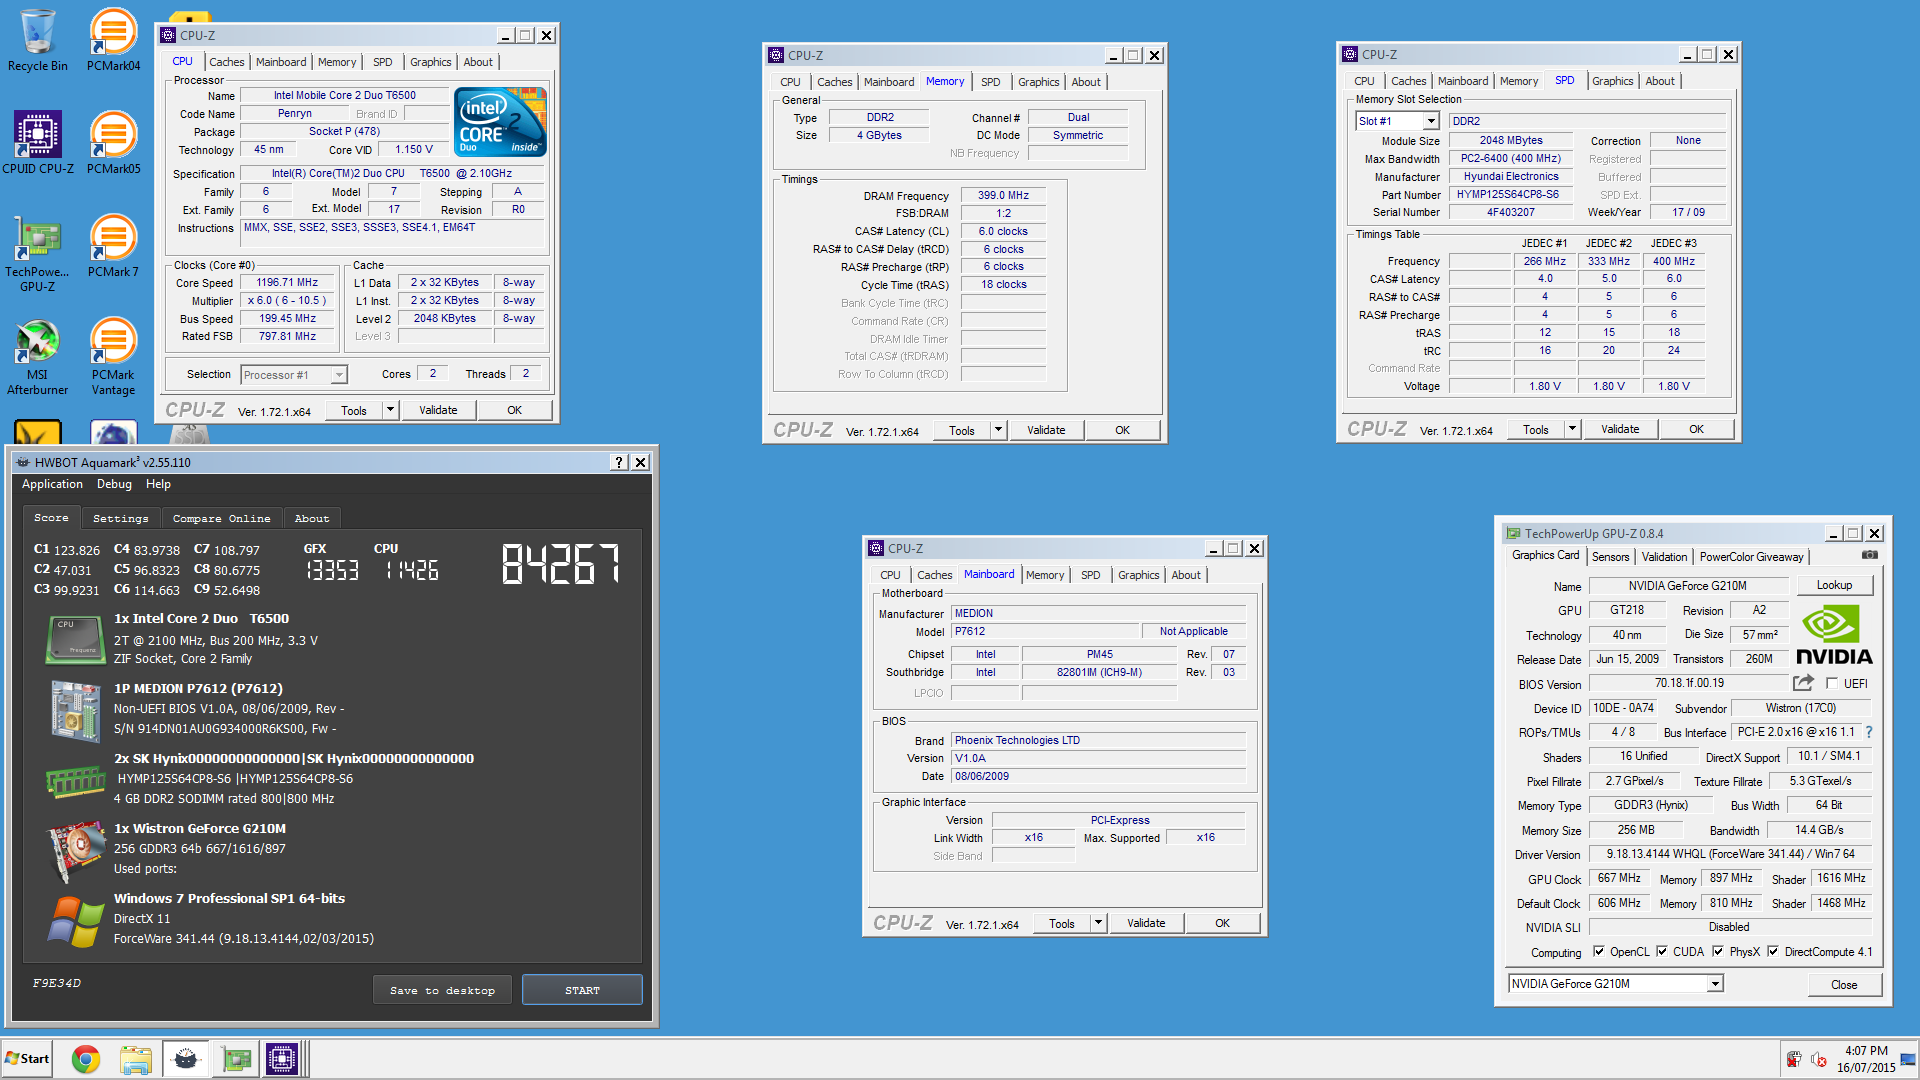1920x1080 pixels.
Task: Expand Tools dropdown arrow in CPU-Z SPD window
Action: coord(1572,429)
